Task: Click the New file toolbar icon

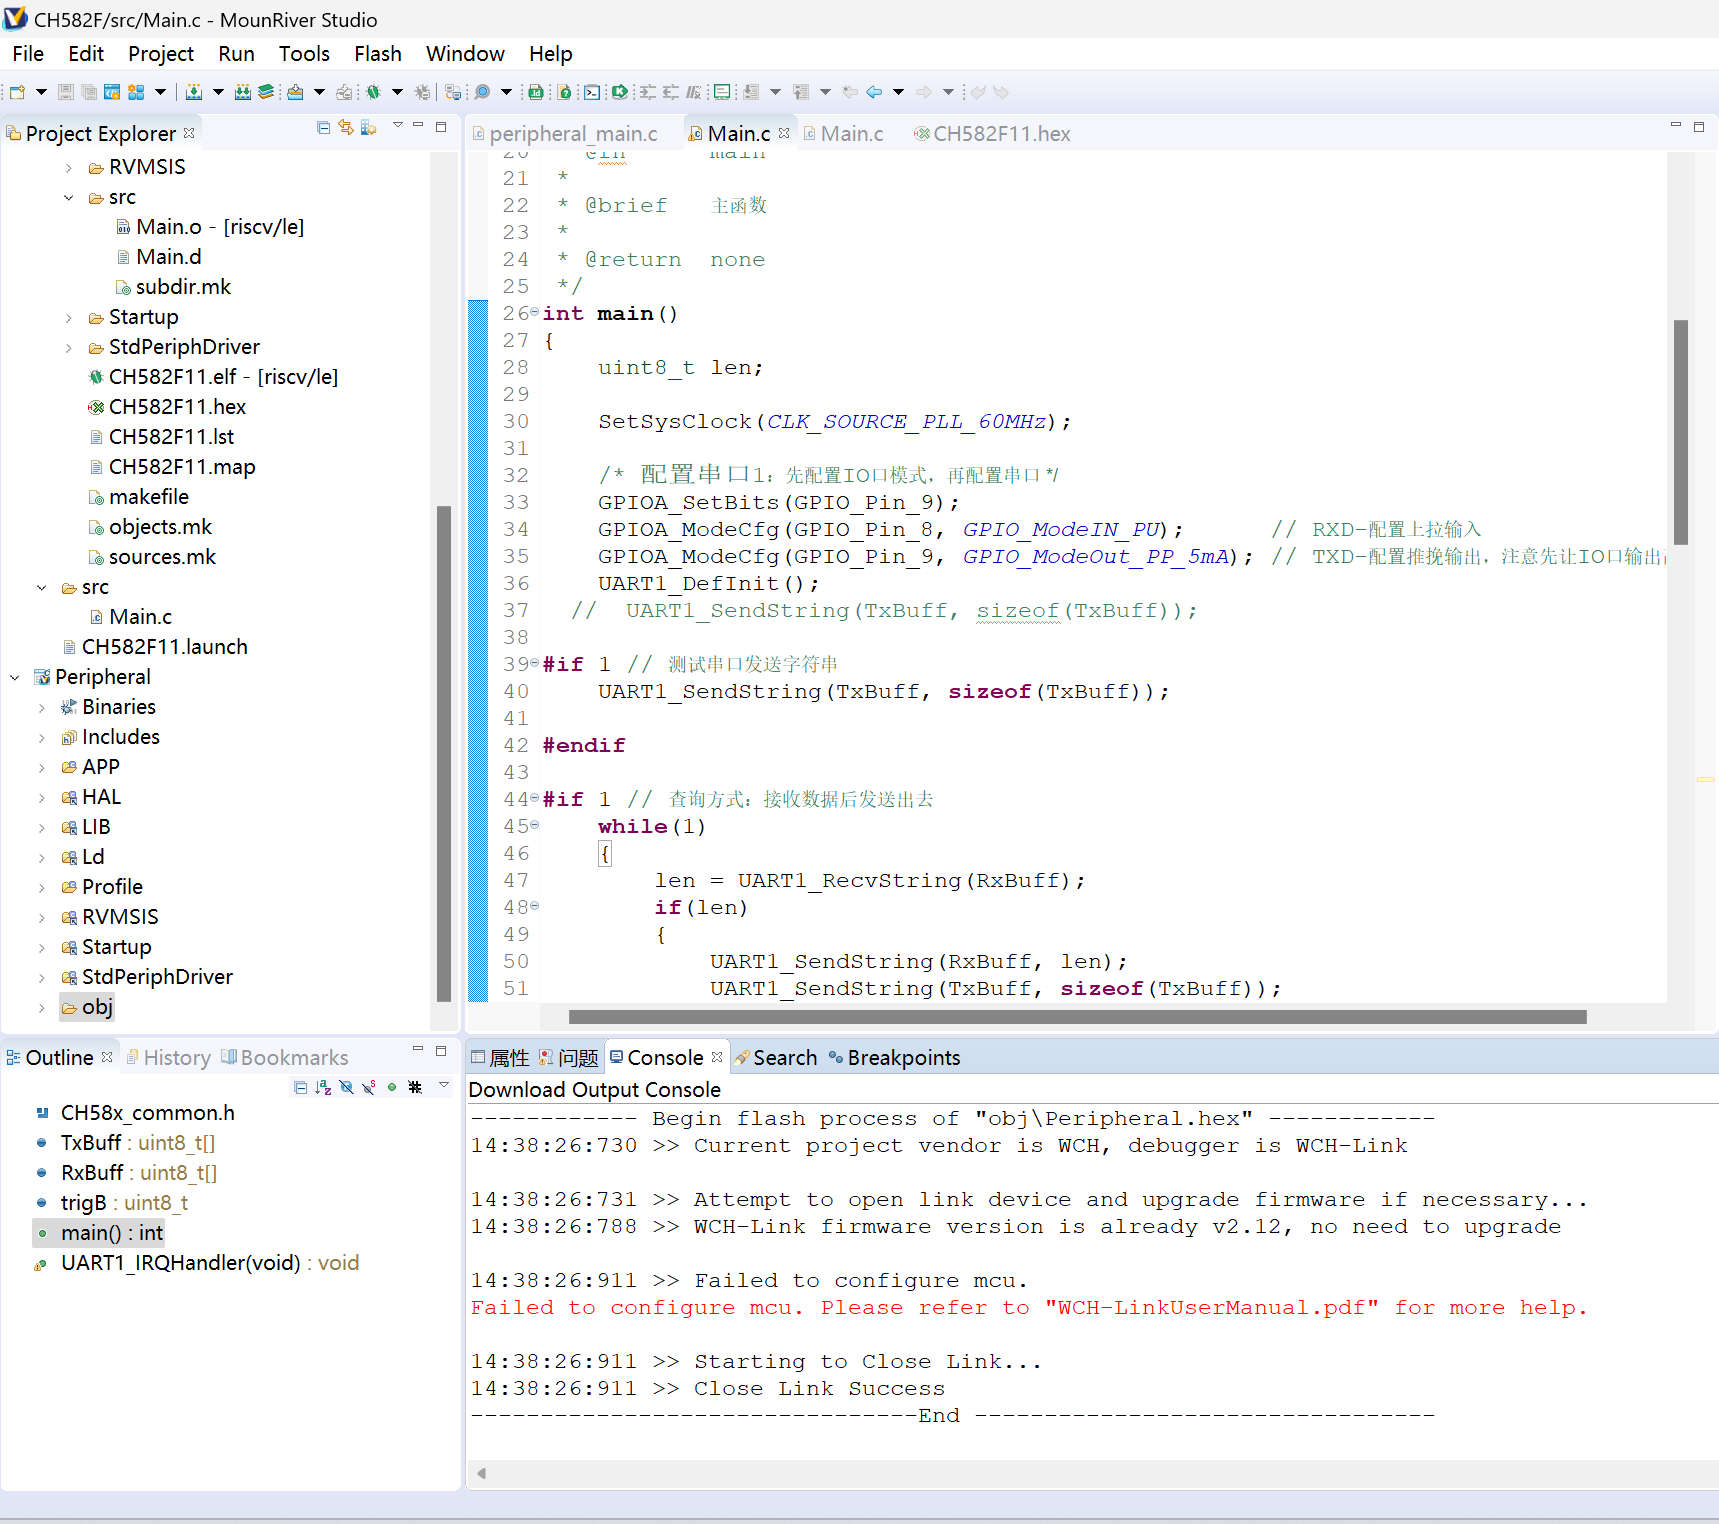Action: [17, 92]
